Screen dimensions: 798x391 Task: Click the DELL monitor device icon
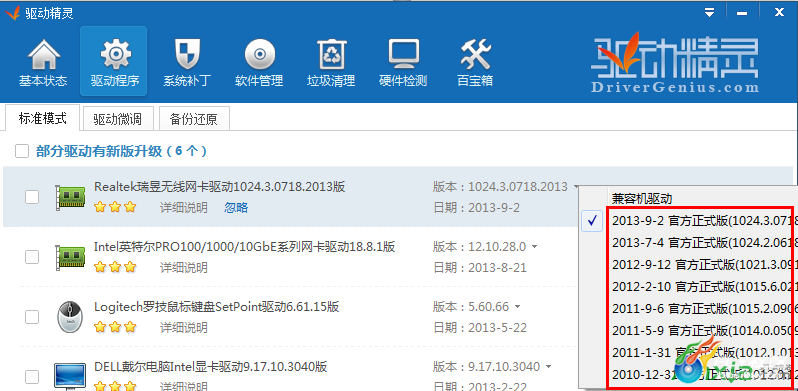(70, 376)
